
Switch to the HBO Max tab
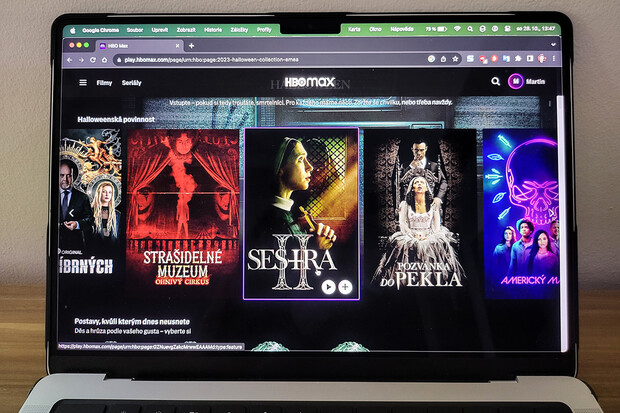pos(138,46)
